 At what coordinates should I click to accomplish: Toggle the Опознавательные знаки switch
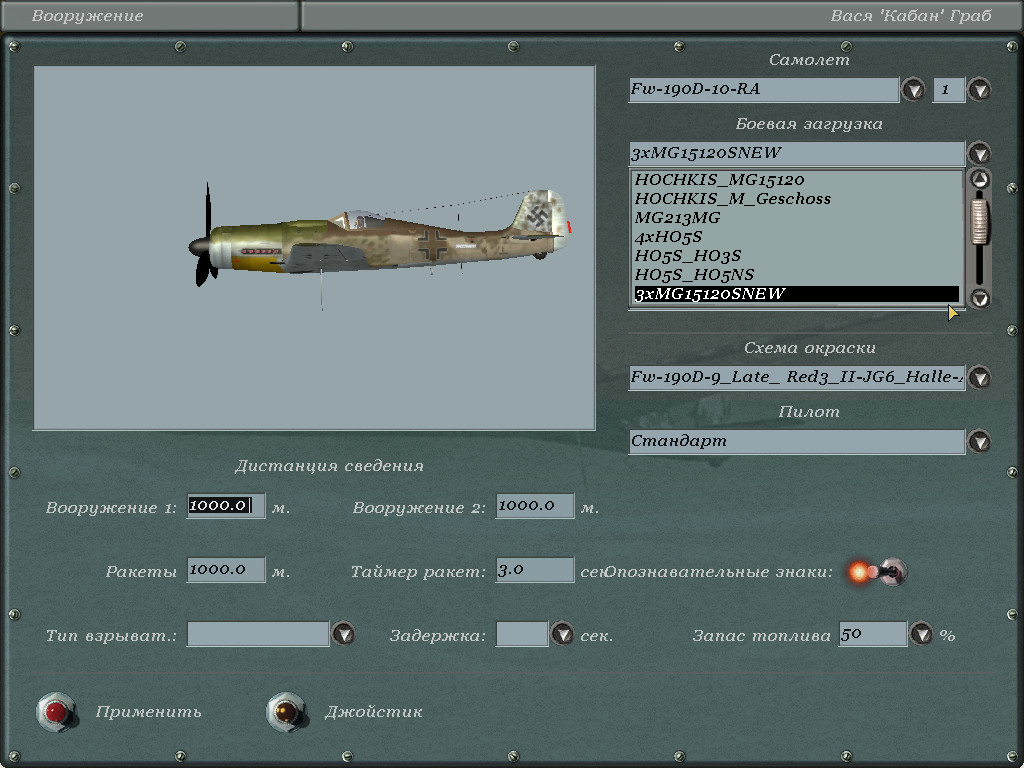point(878,572)
